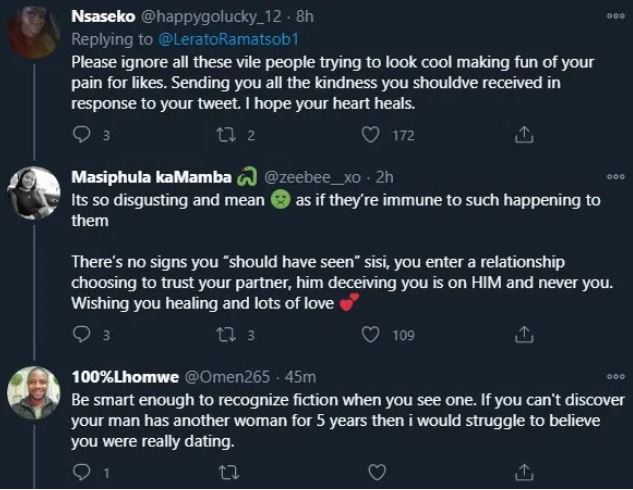Screen dimensions: 633x490
Task: Retweet Nsaseko's tweet
Action: [226, 134]
